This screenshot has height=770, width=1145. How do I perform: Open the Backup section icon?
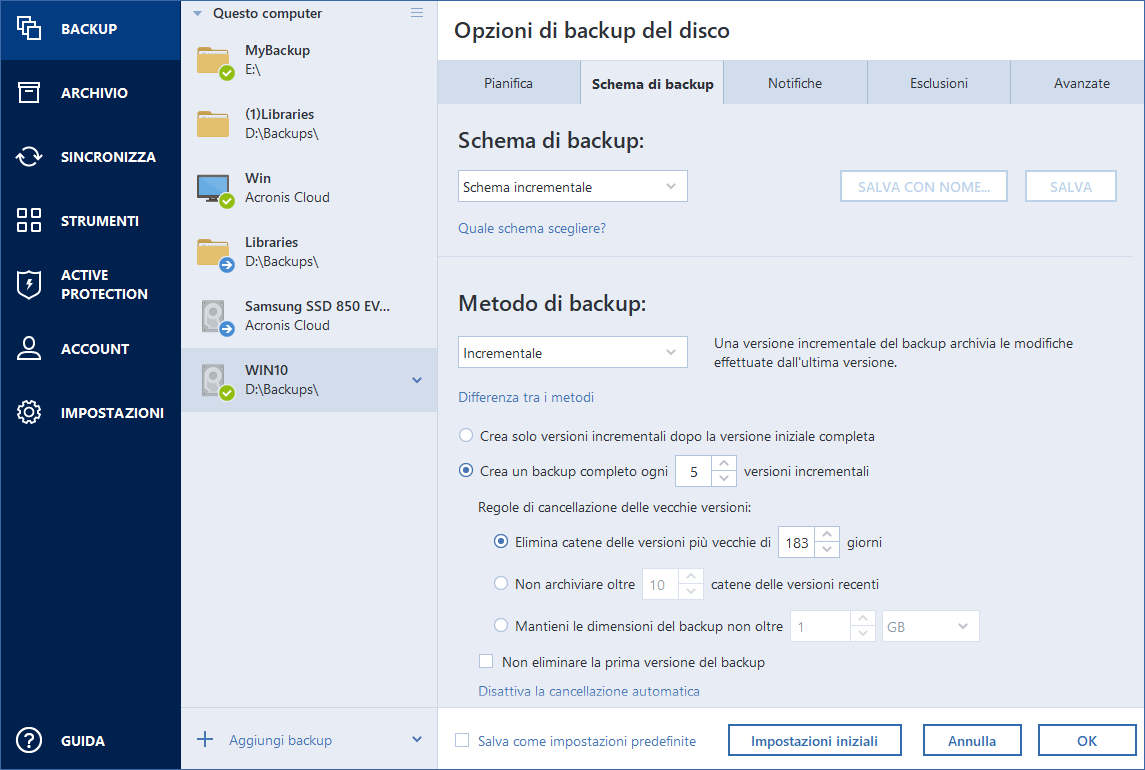(30, 28)
